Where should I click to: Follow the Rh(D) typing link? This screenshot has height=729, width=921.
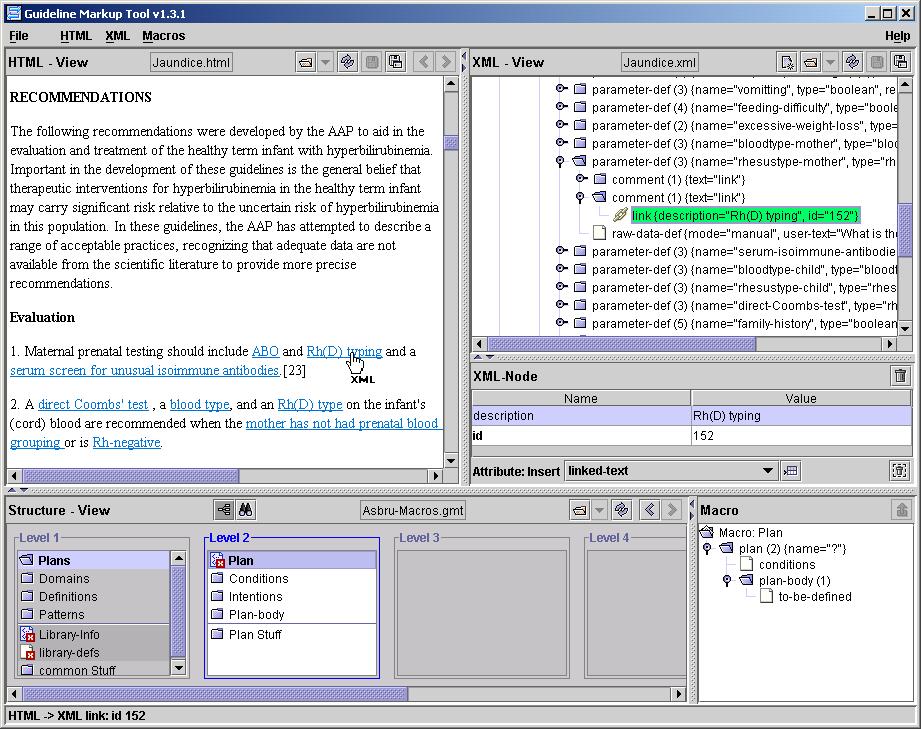pyautogui.click(x=344, y=351)
